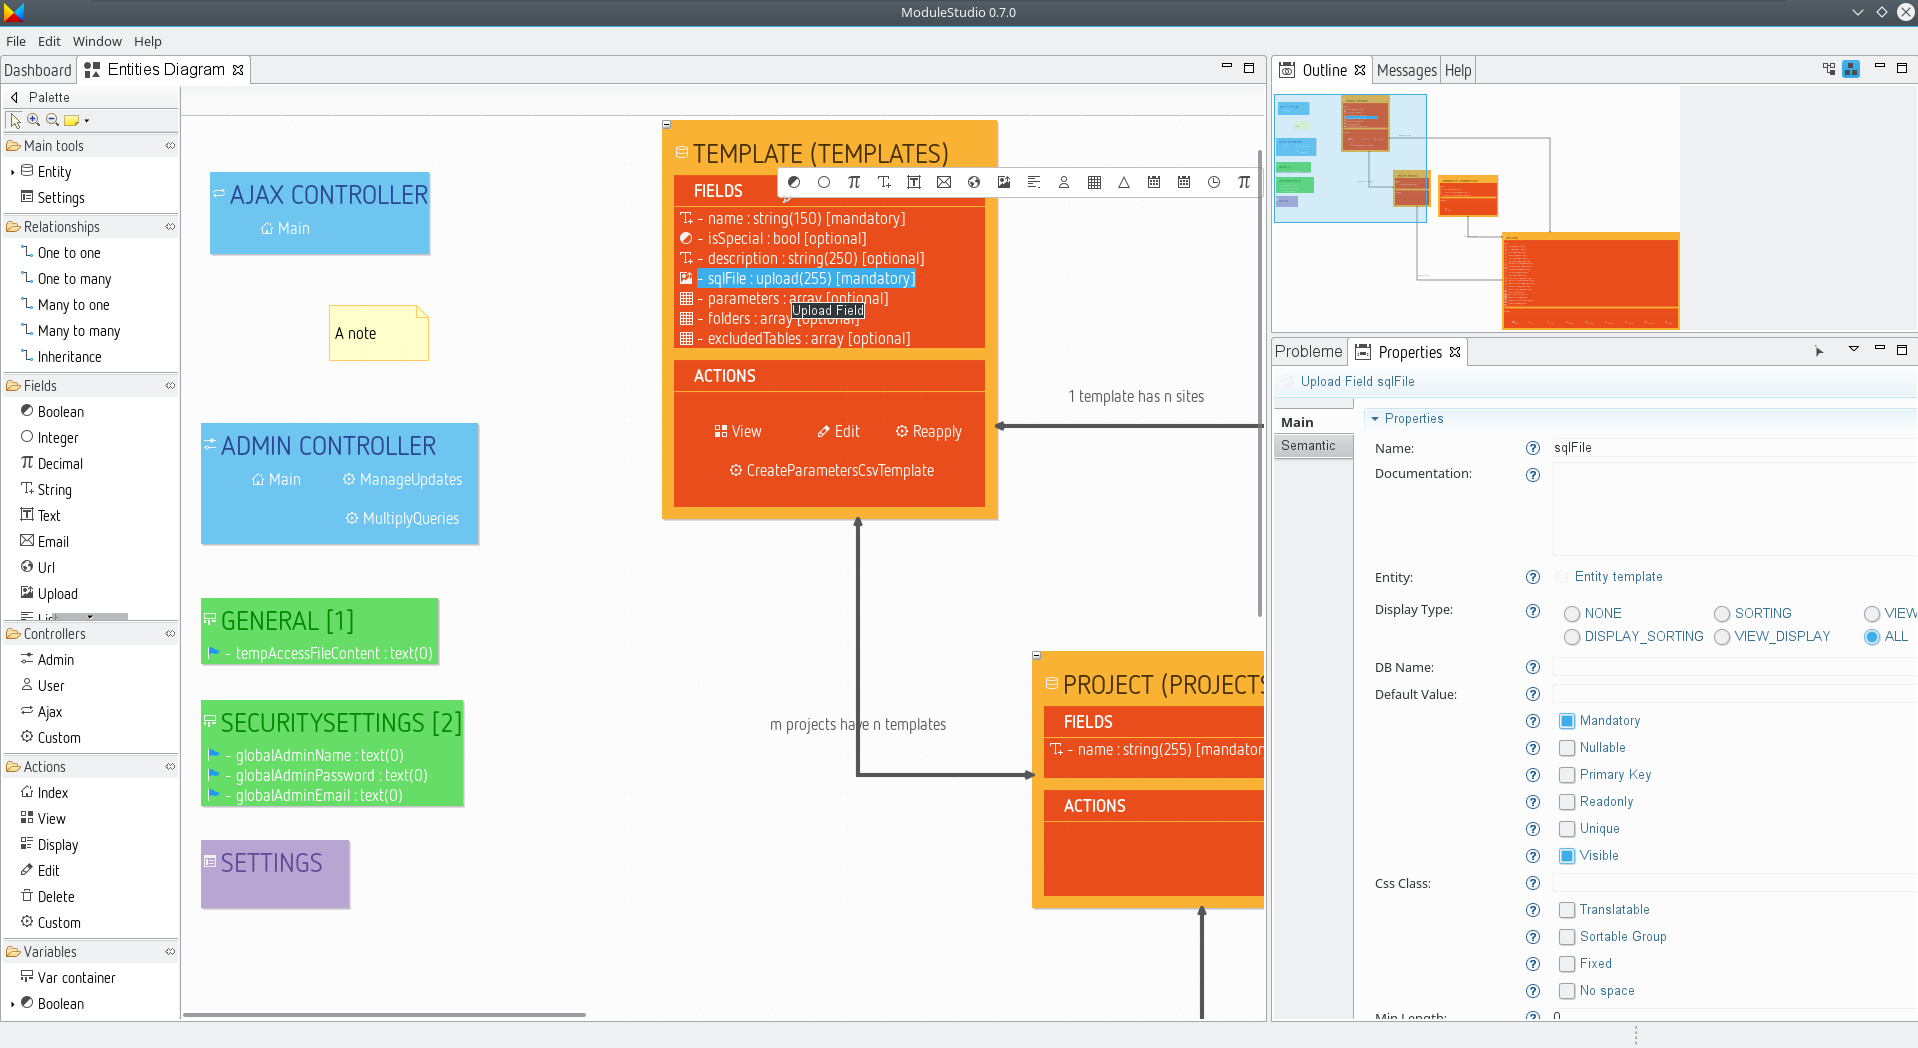Screen dimensions: 1918x1048
Task: Collapse the TEMPLATE entity box
Action: (x=667, y=125)
